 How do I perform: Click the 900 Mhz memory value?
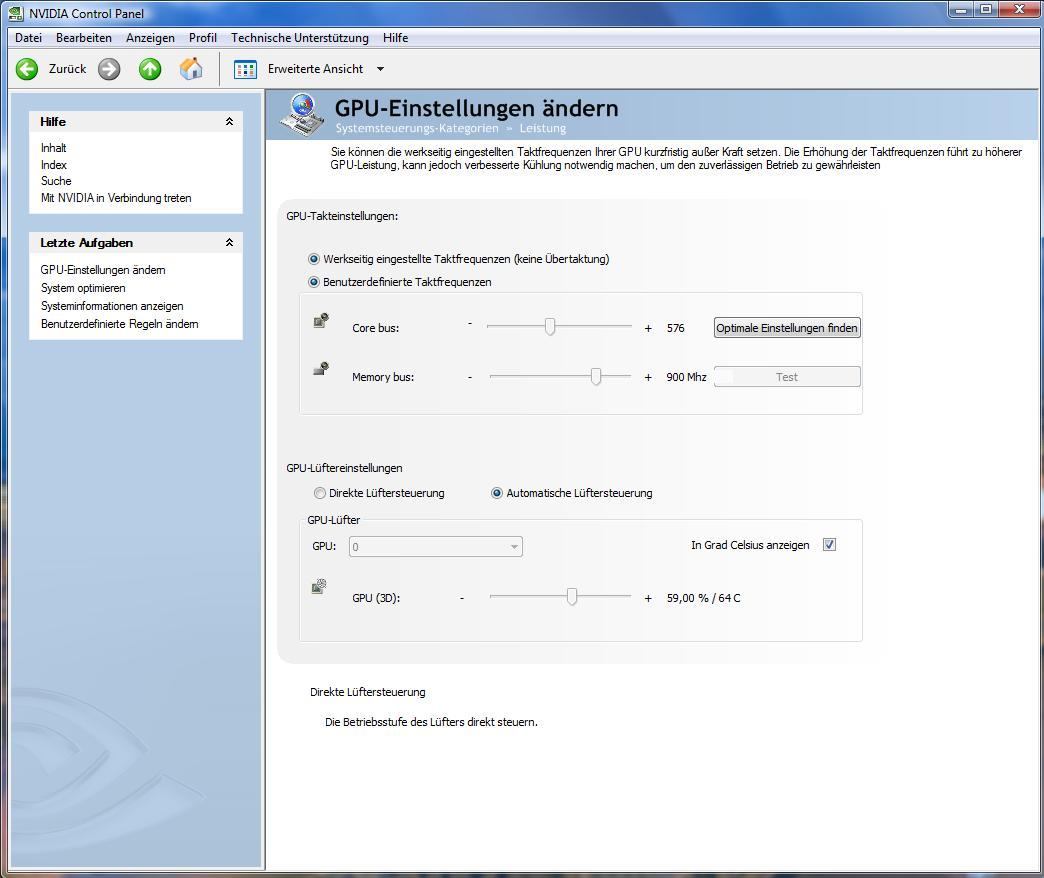686,377
